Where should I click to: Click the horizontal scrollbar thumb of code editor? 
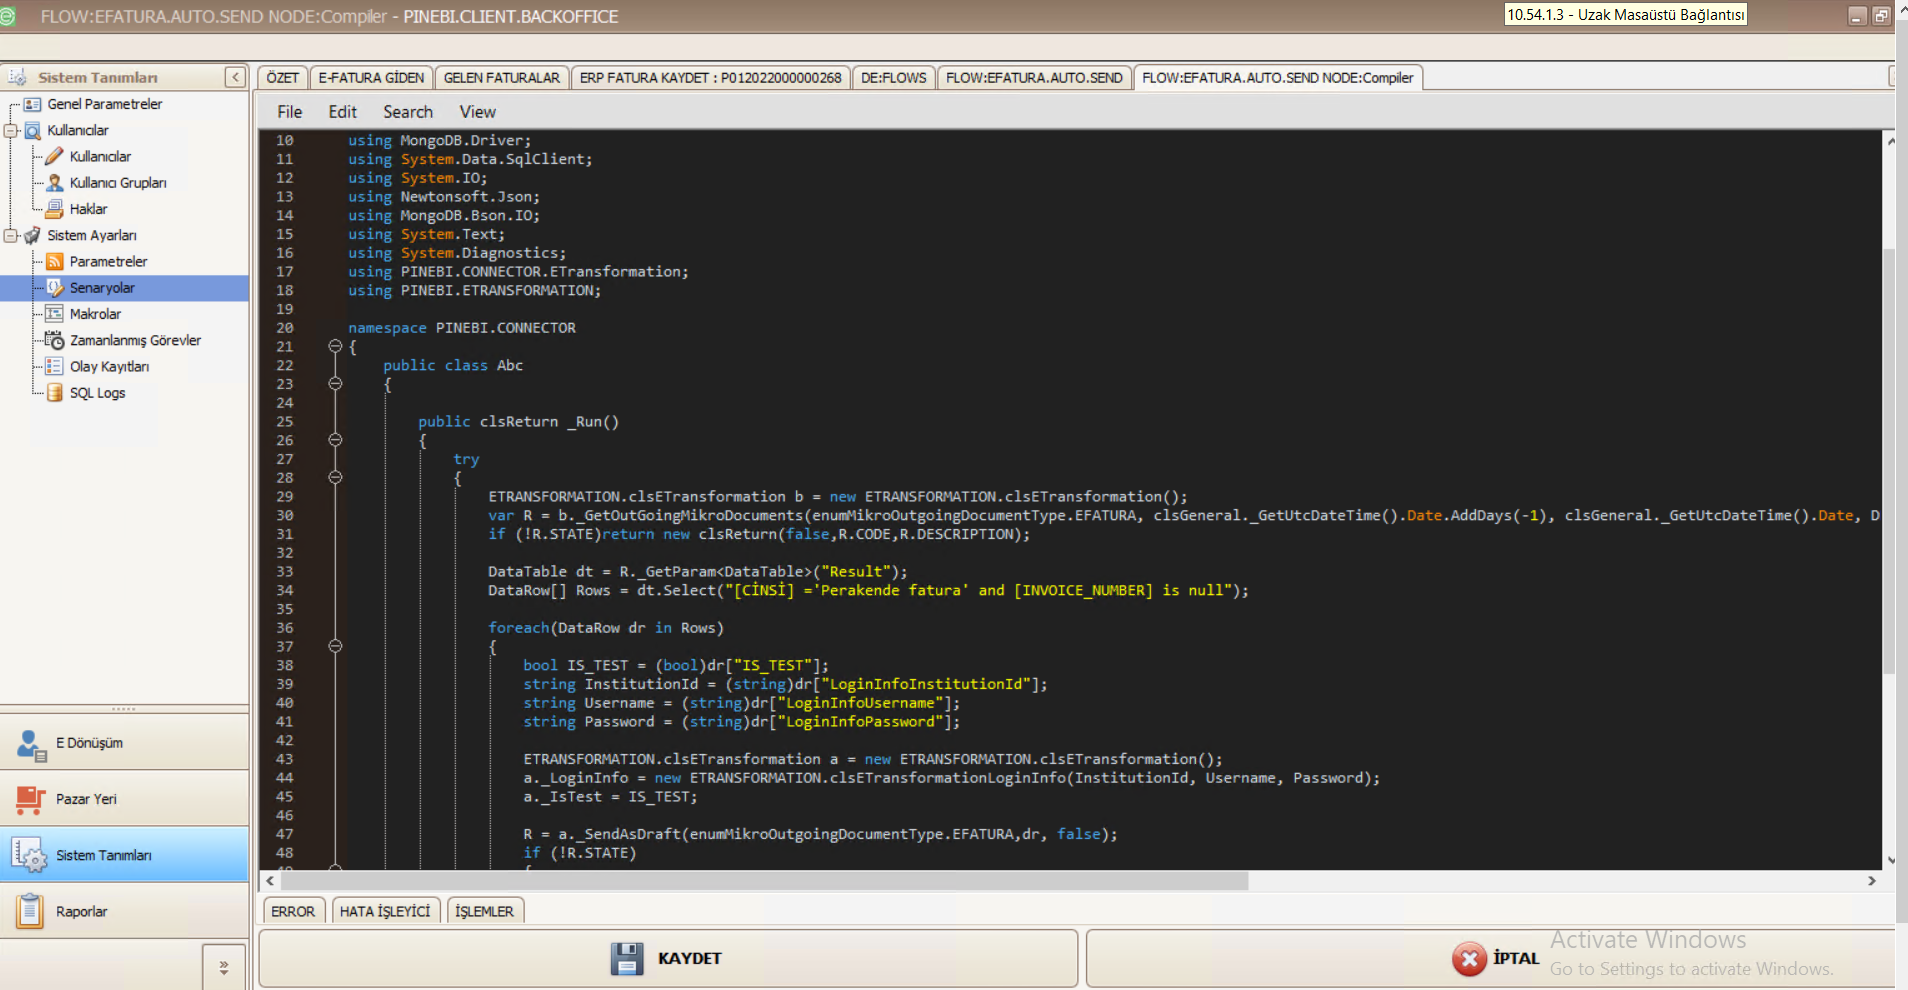point(764,881)
